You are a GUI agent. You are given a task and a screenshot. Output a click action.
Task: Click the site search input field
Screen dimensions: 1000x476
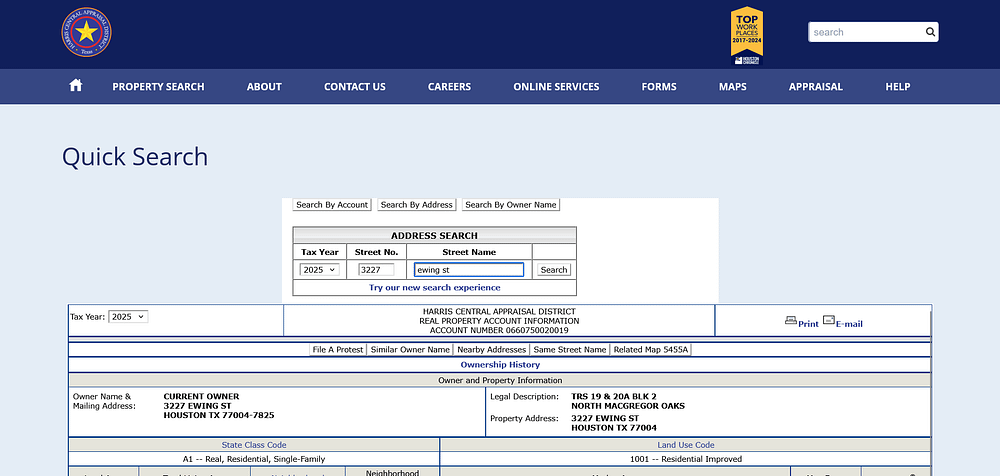(x=865, y=32)
